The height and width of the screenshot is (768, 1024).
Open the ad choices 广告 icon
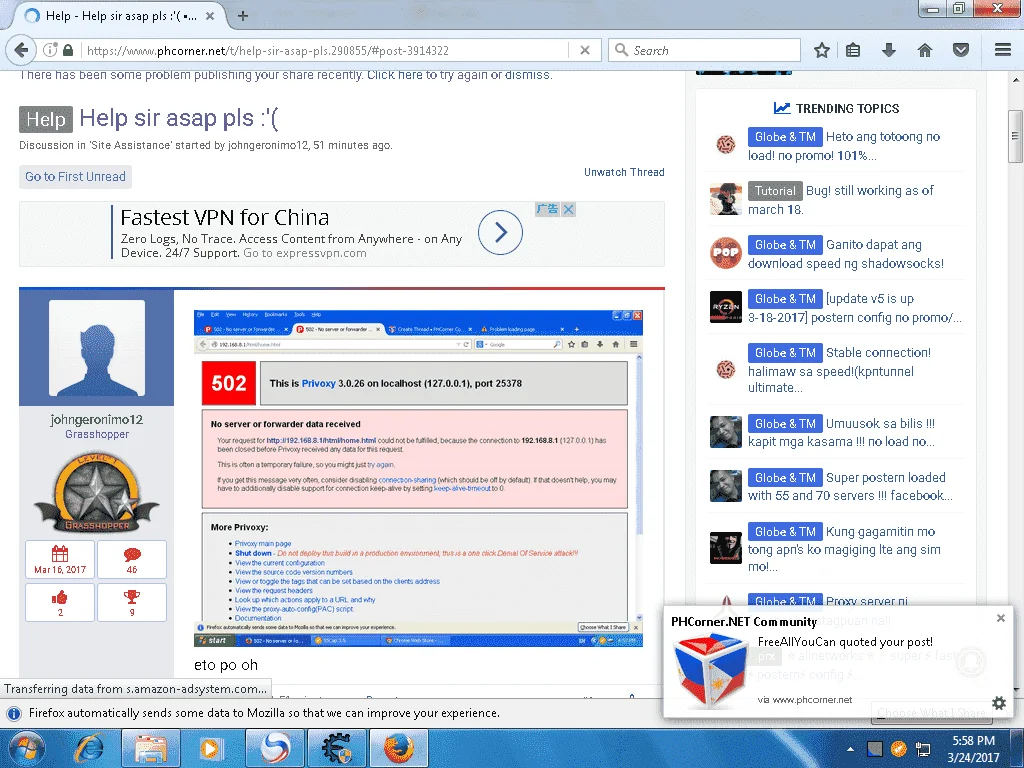[548, 209]
